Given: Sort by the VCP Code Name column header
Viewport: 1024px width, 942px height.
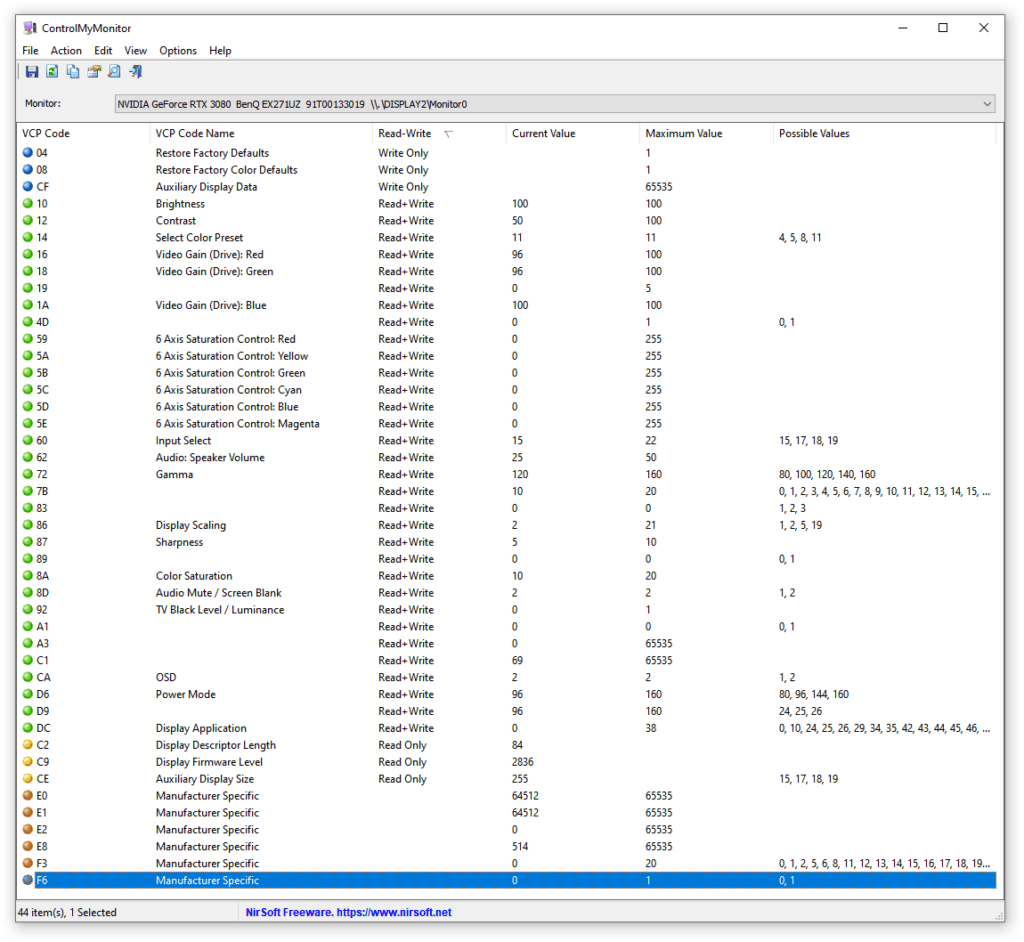Looking at the screenshot, I should [261, 133].
